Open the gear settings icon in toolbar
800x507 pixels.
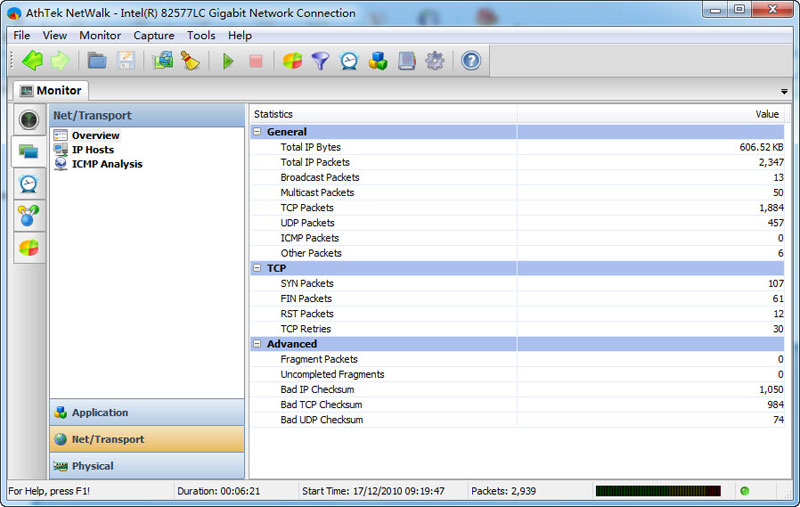pos(434,61)
